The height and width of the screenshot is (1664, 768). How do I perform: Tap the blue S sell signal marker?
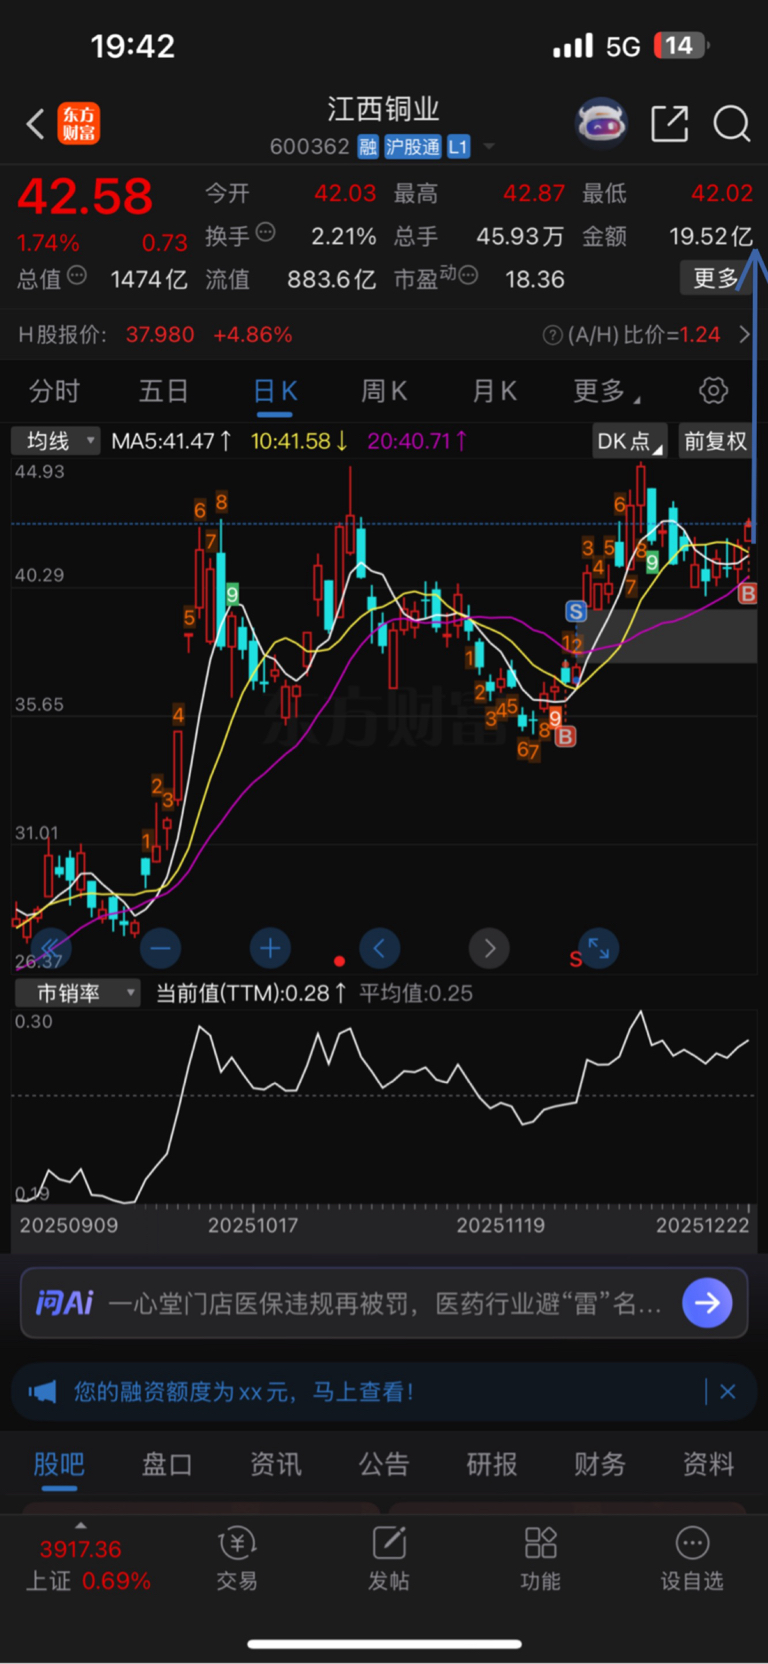pos(576,611)
